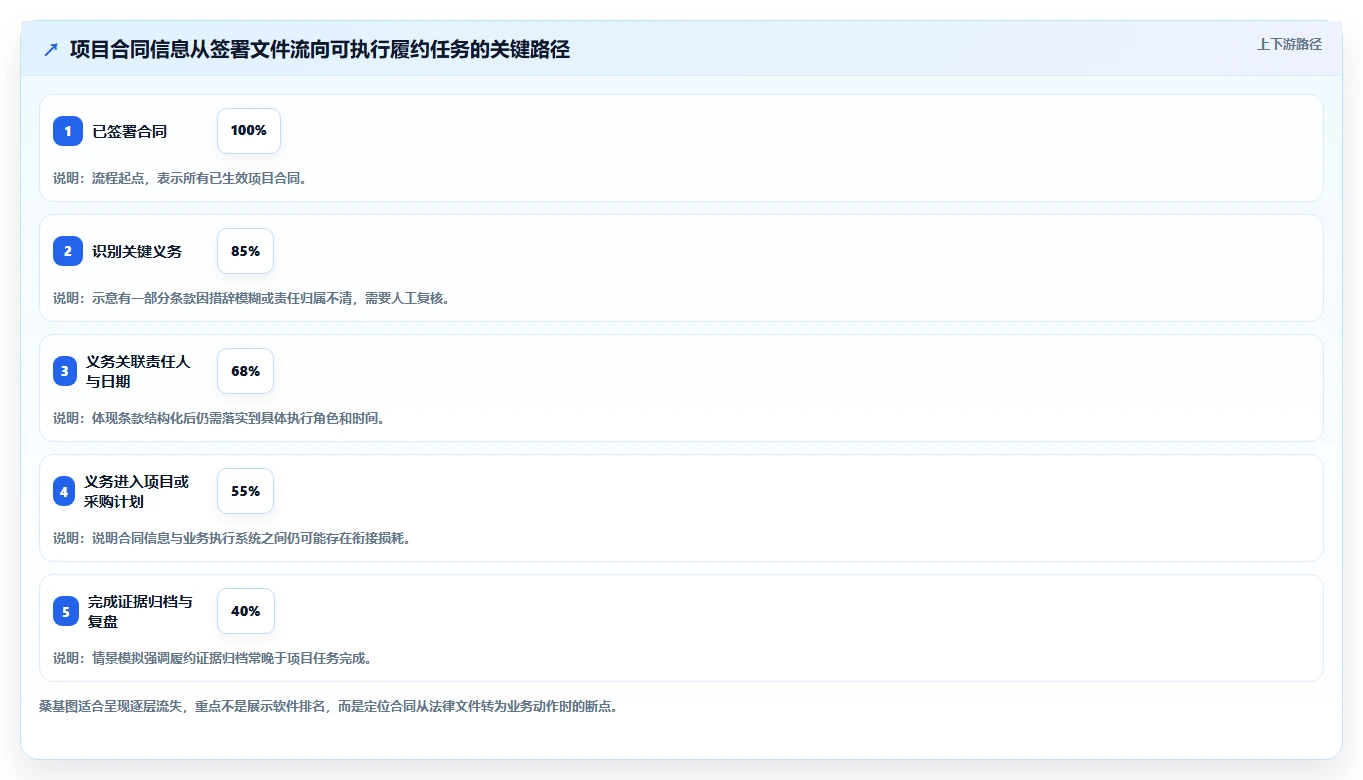Click the 识别关键义务 step label
Screen dimensions: 1363x780
[137, 251]
